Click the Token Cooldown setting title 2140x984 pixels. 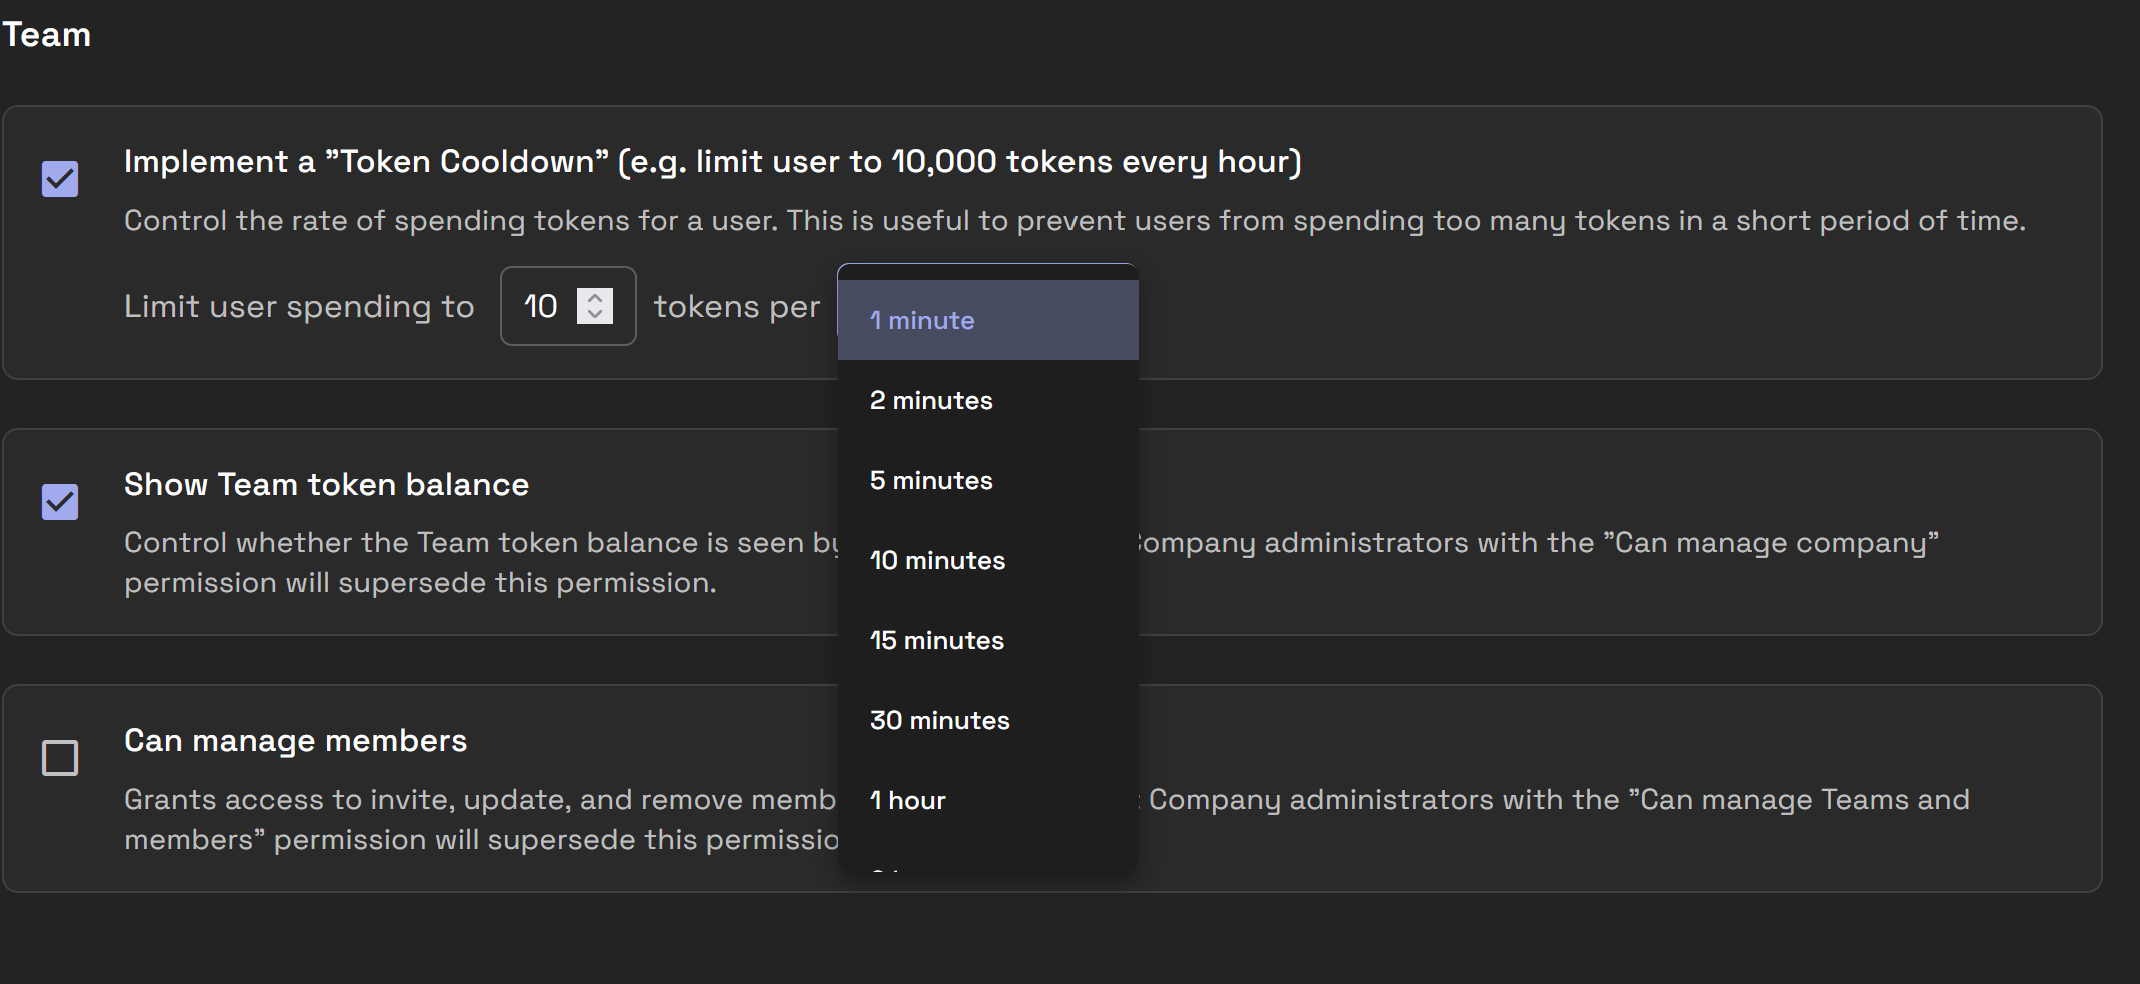[x=712, y=162]
